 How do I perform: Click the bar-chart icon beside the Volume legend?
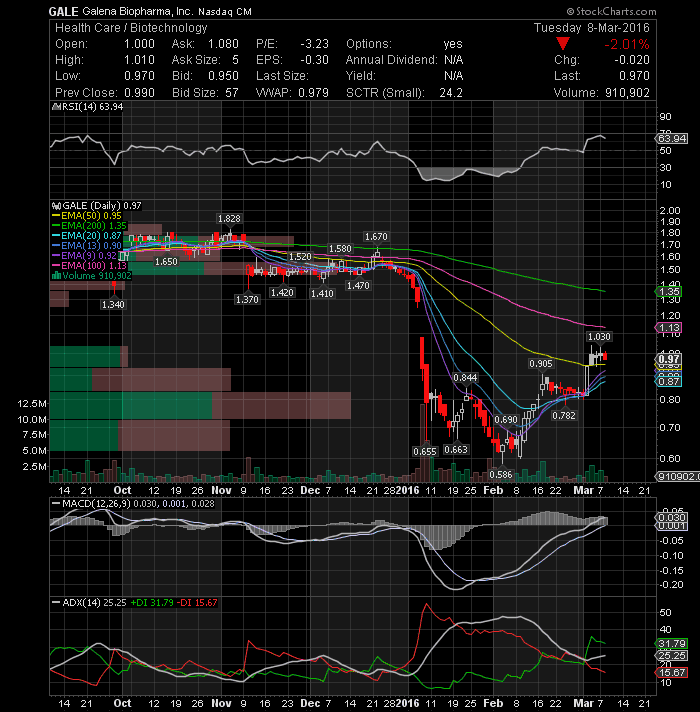click(56, 276)
